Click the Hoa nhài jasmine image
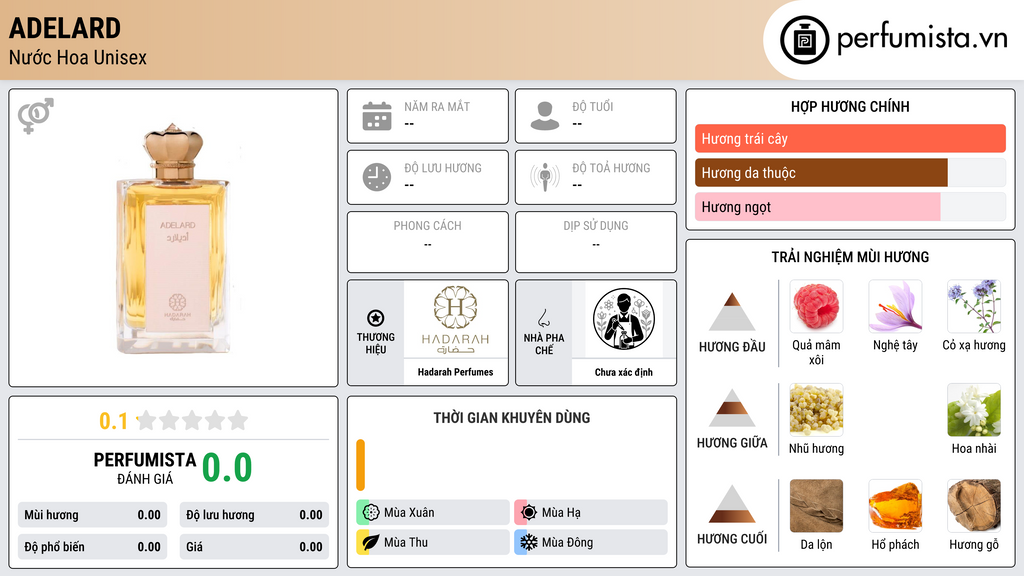Image resolution: width=1024 pixels, height=576 pixels. point(974,410)
